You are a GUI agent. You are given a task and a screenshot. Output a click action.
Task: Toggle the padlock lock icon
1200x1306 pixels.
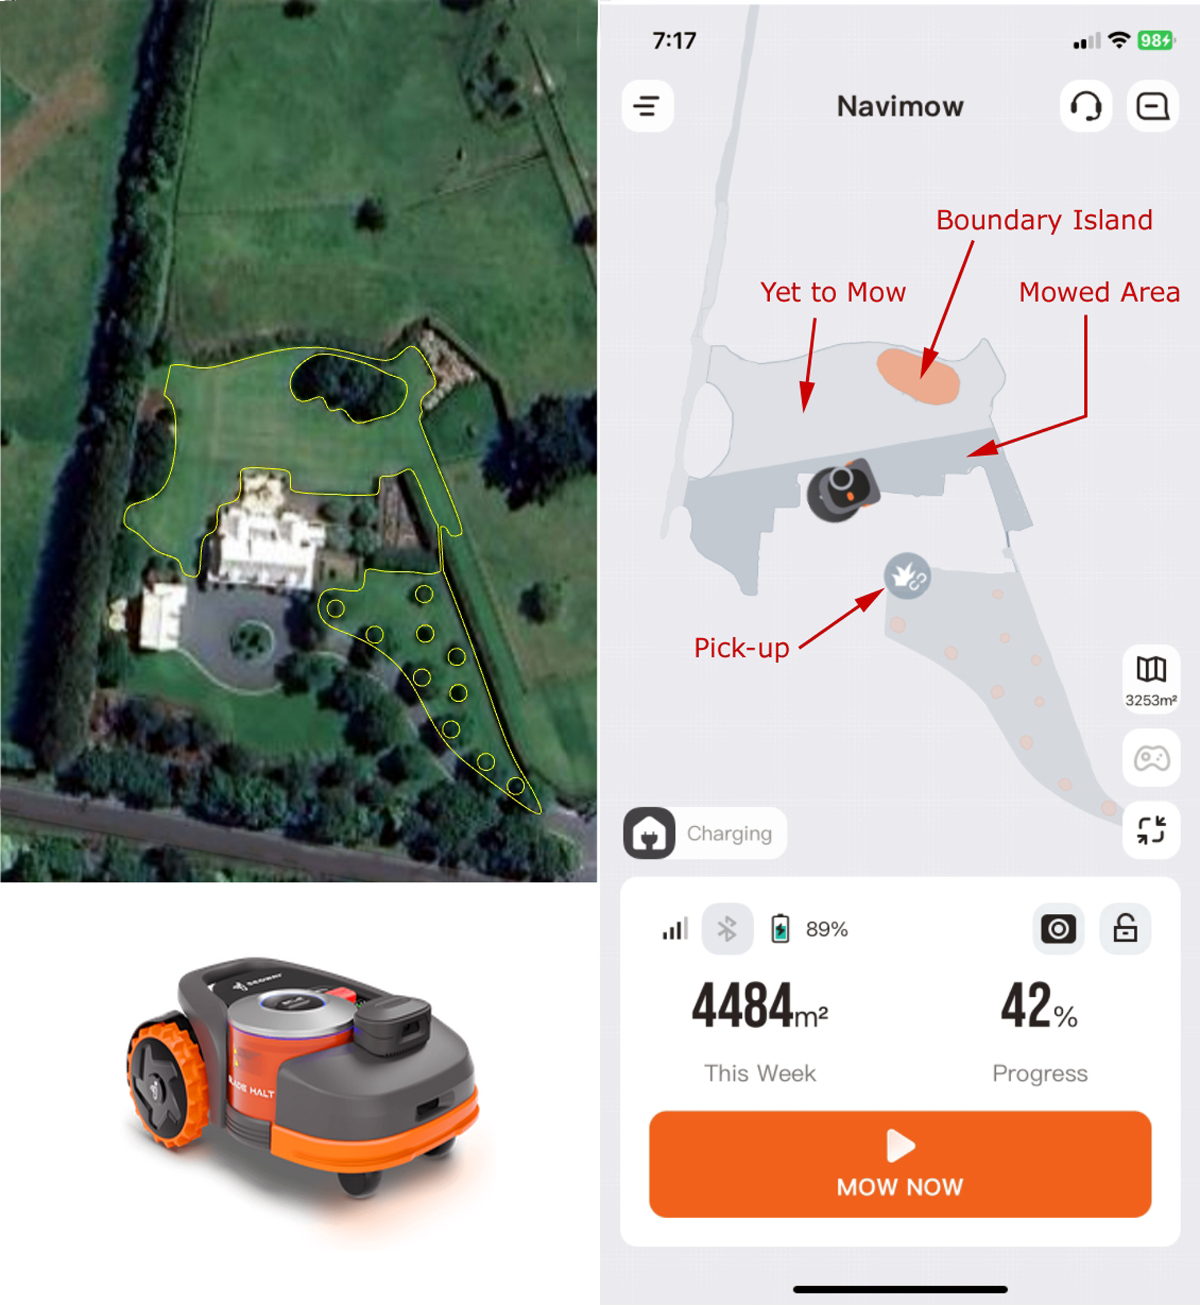click(x=1125, y=929)
